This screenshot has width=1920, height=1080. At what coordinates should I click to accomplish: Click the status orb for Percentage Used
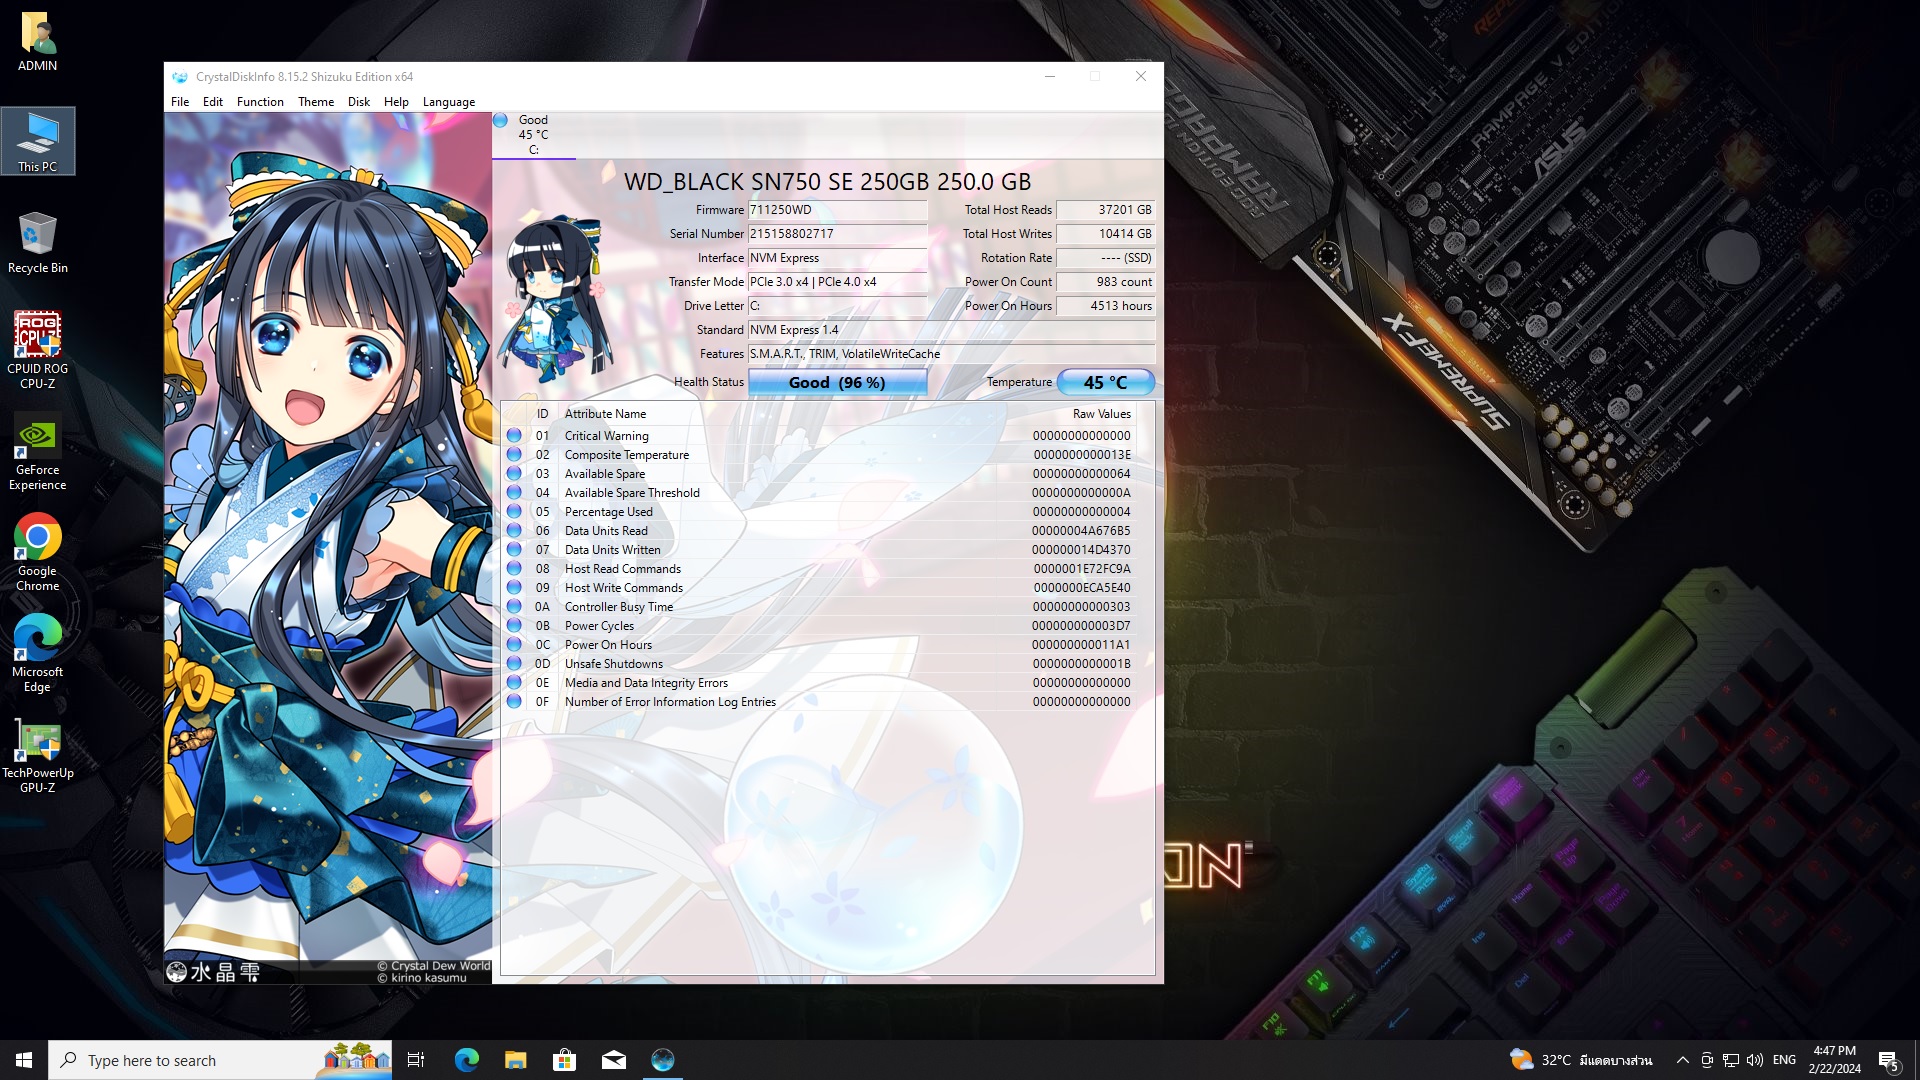pos(514,512)
